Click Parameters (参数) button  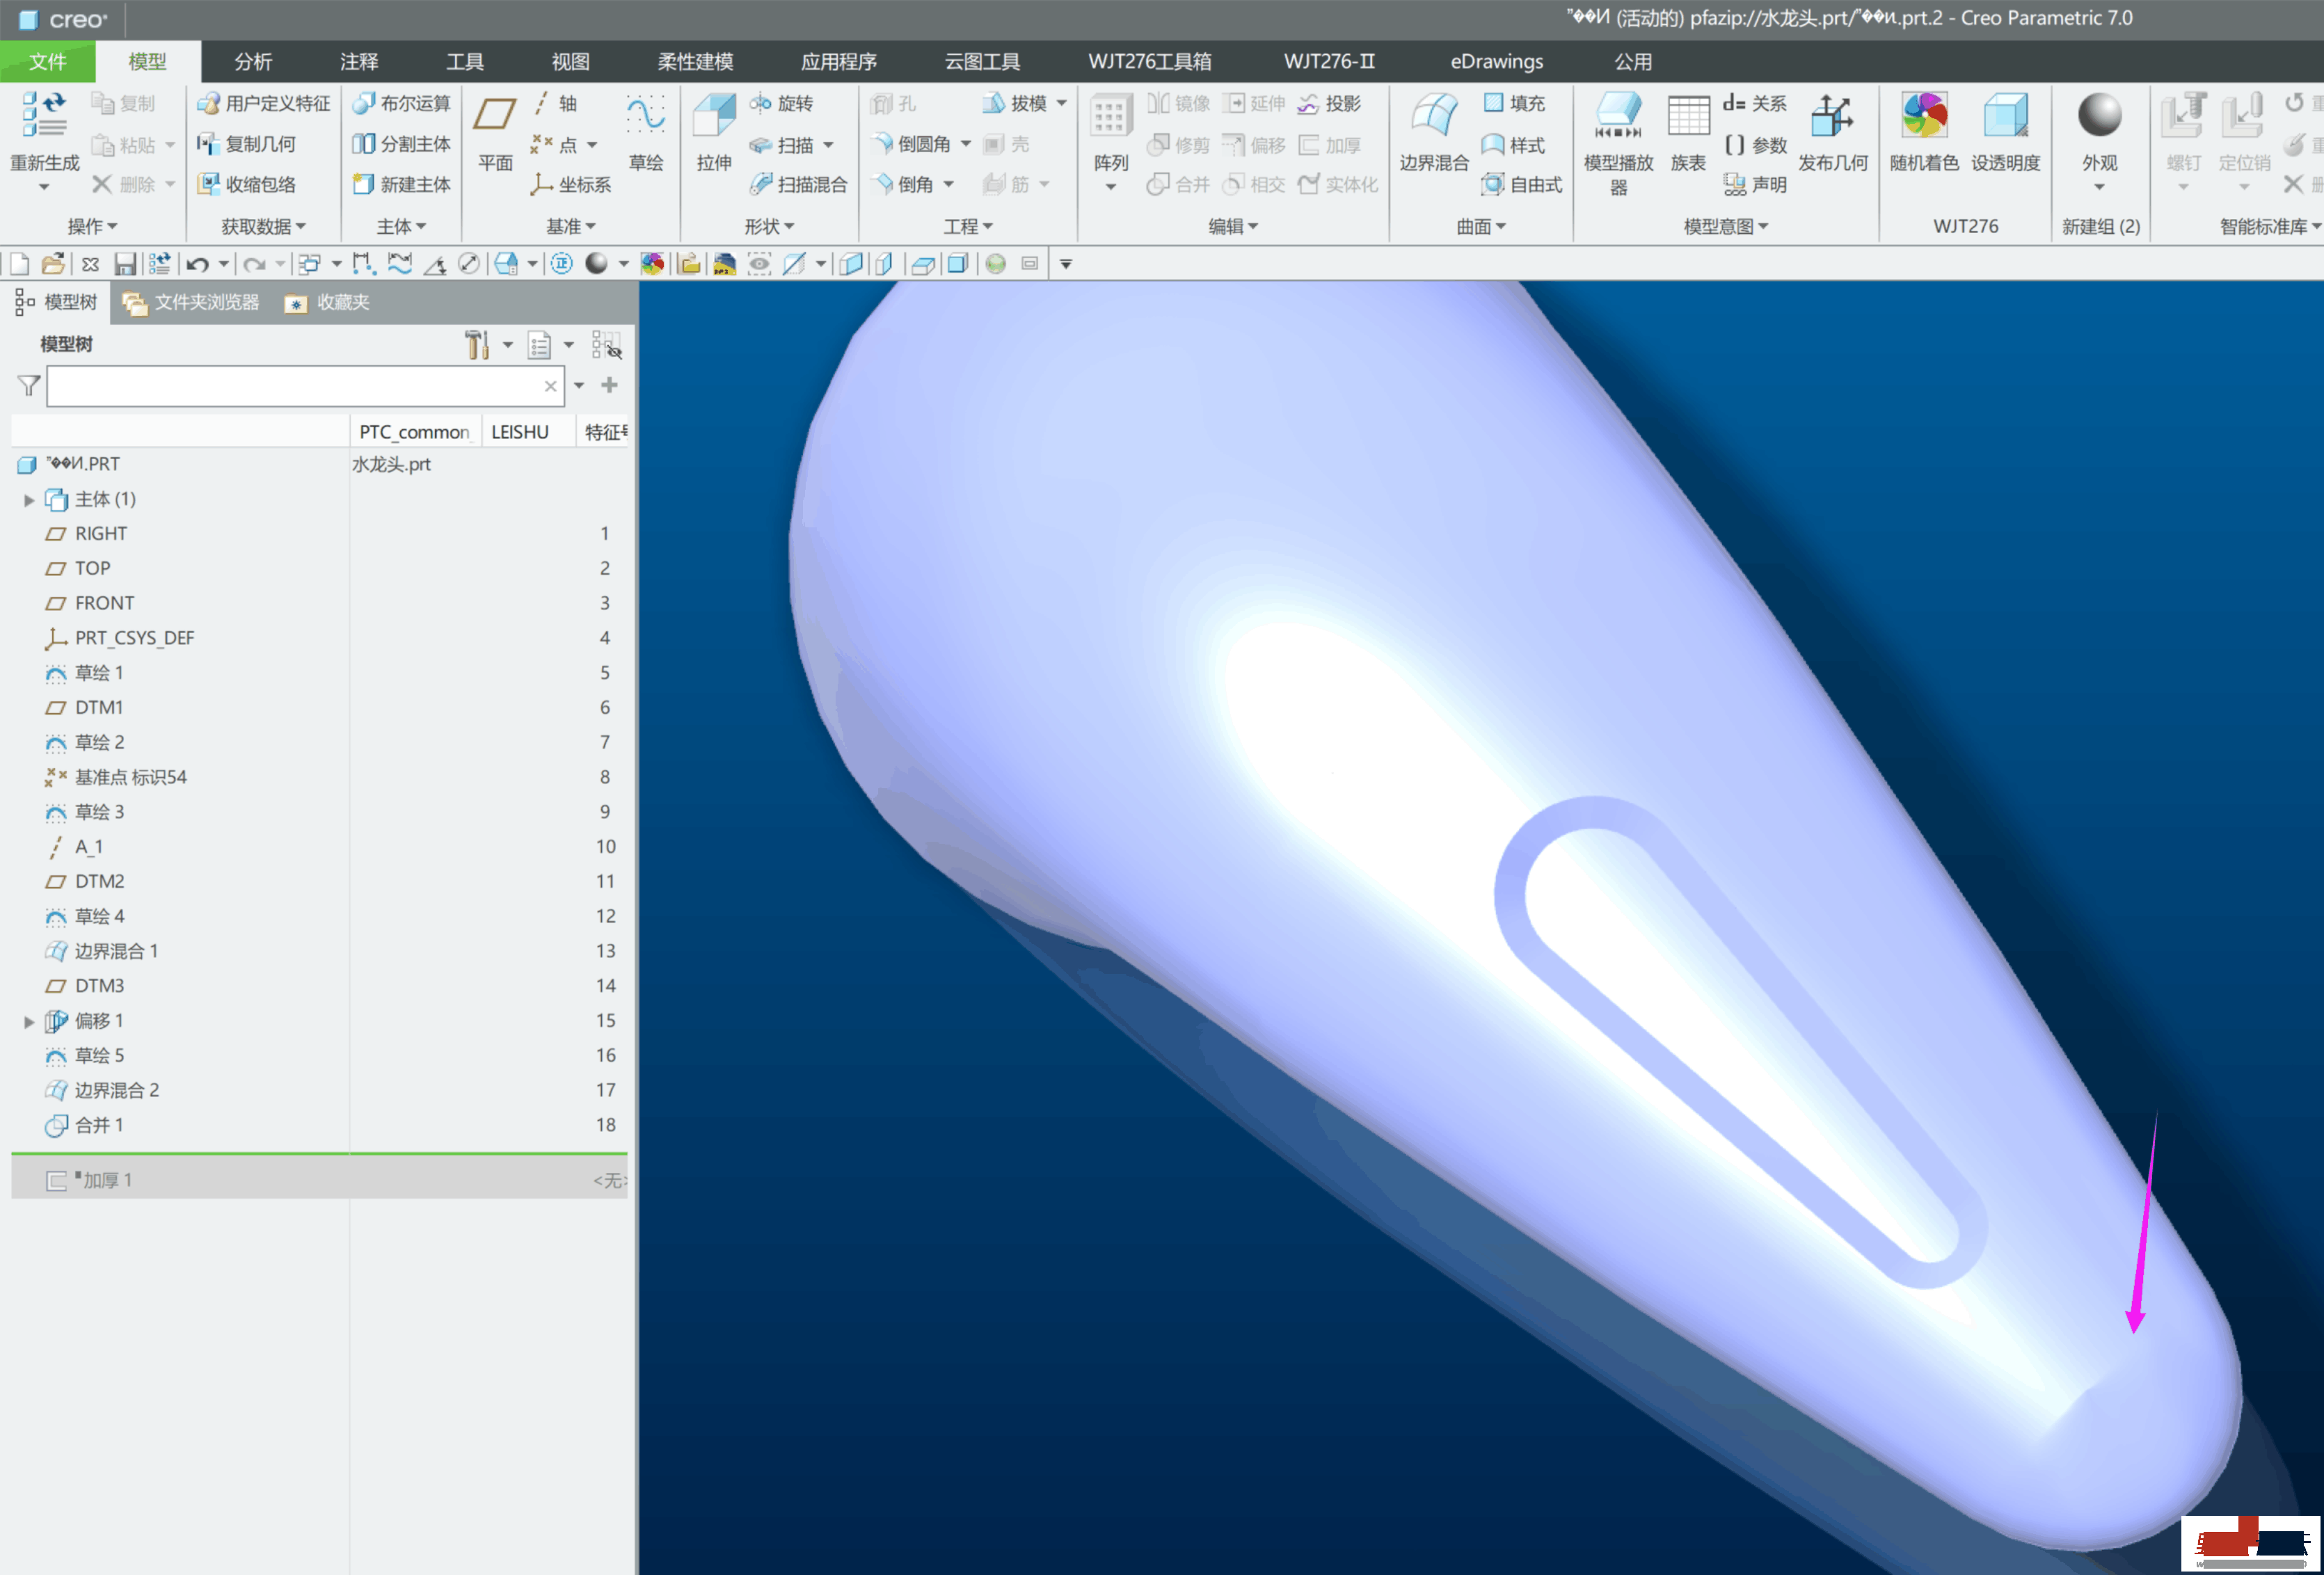pyautogui.click(x=1756, y=145)
